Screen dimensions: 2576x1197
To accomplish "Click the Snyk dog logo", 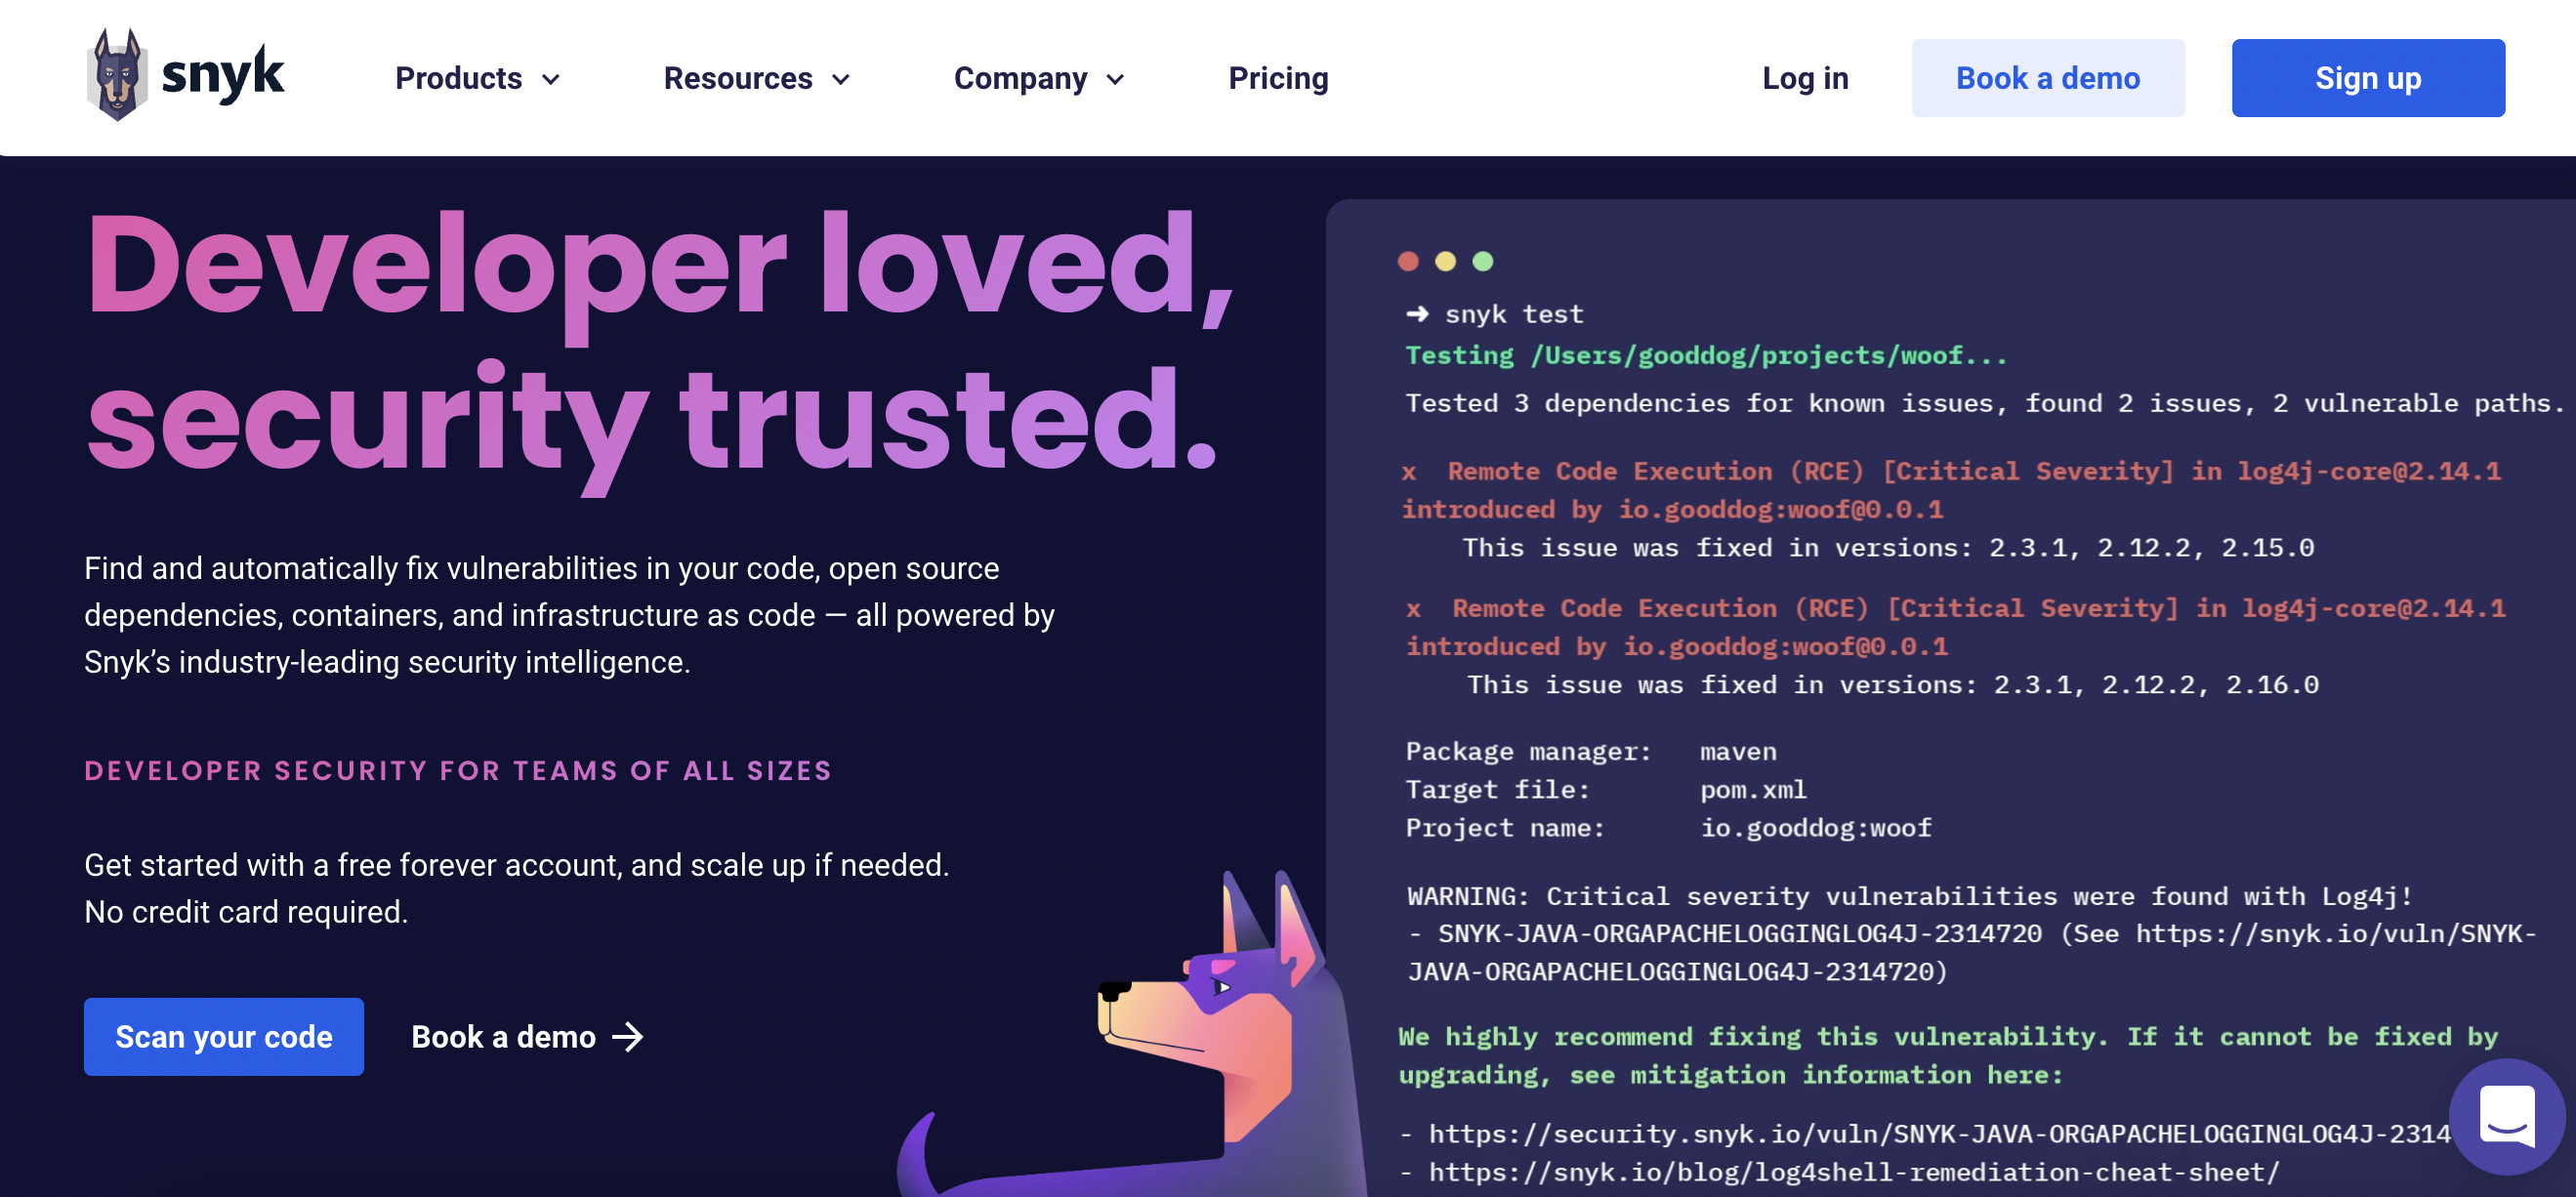I will [x=117, y=75].
